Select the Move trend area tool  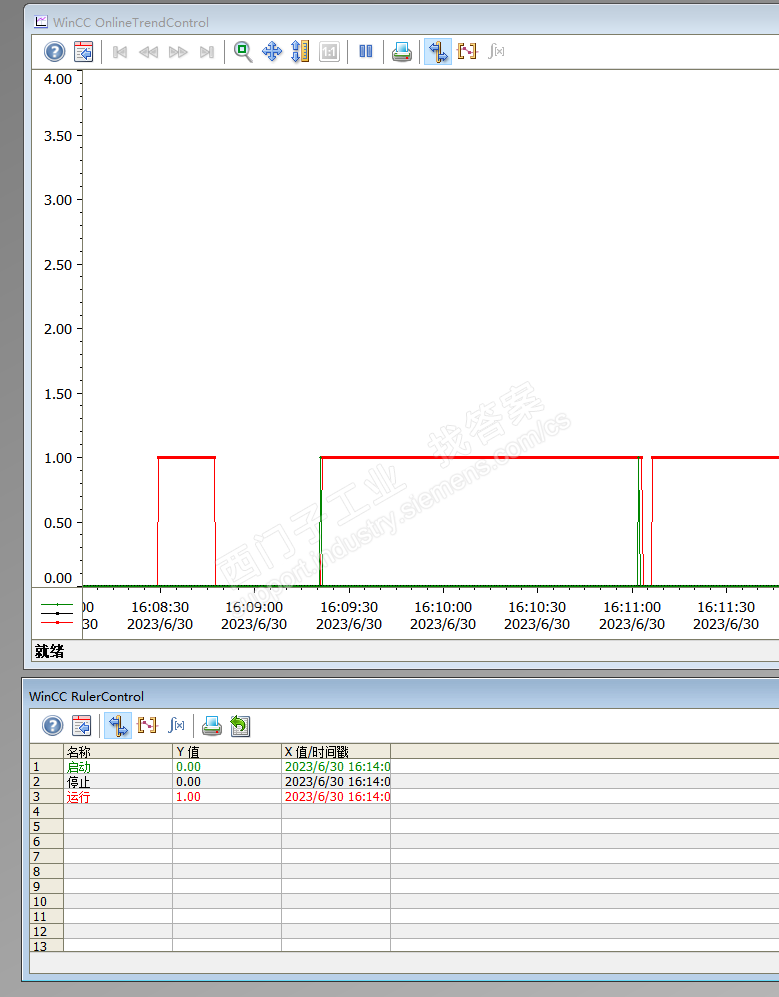click(x=272, y=52)
